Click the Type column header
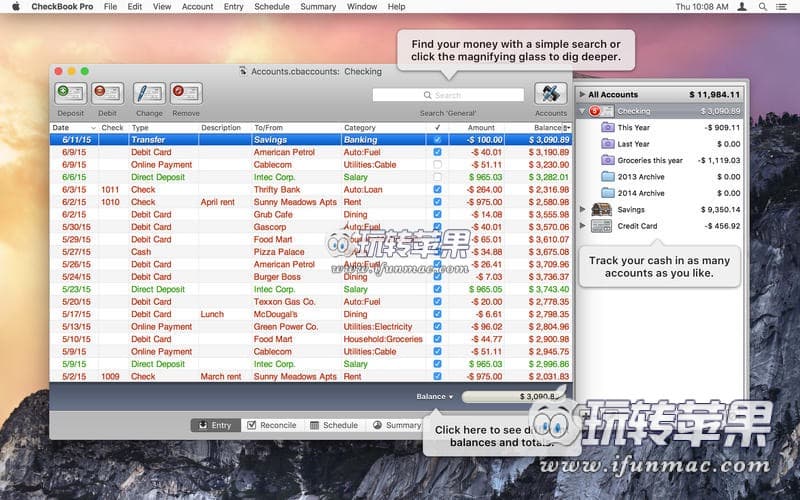Viewport: 800px width, 500px height. click(x=163, y=128)
